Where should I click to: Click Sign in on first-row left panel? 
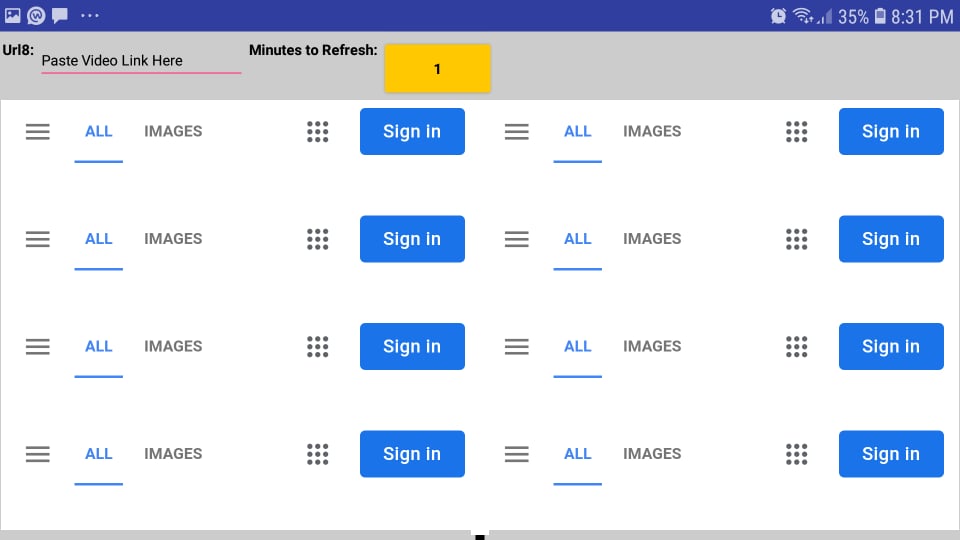point(412,132)
